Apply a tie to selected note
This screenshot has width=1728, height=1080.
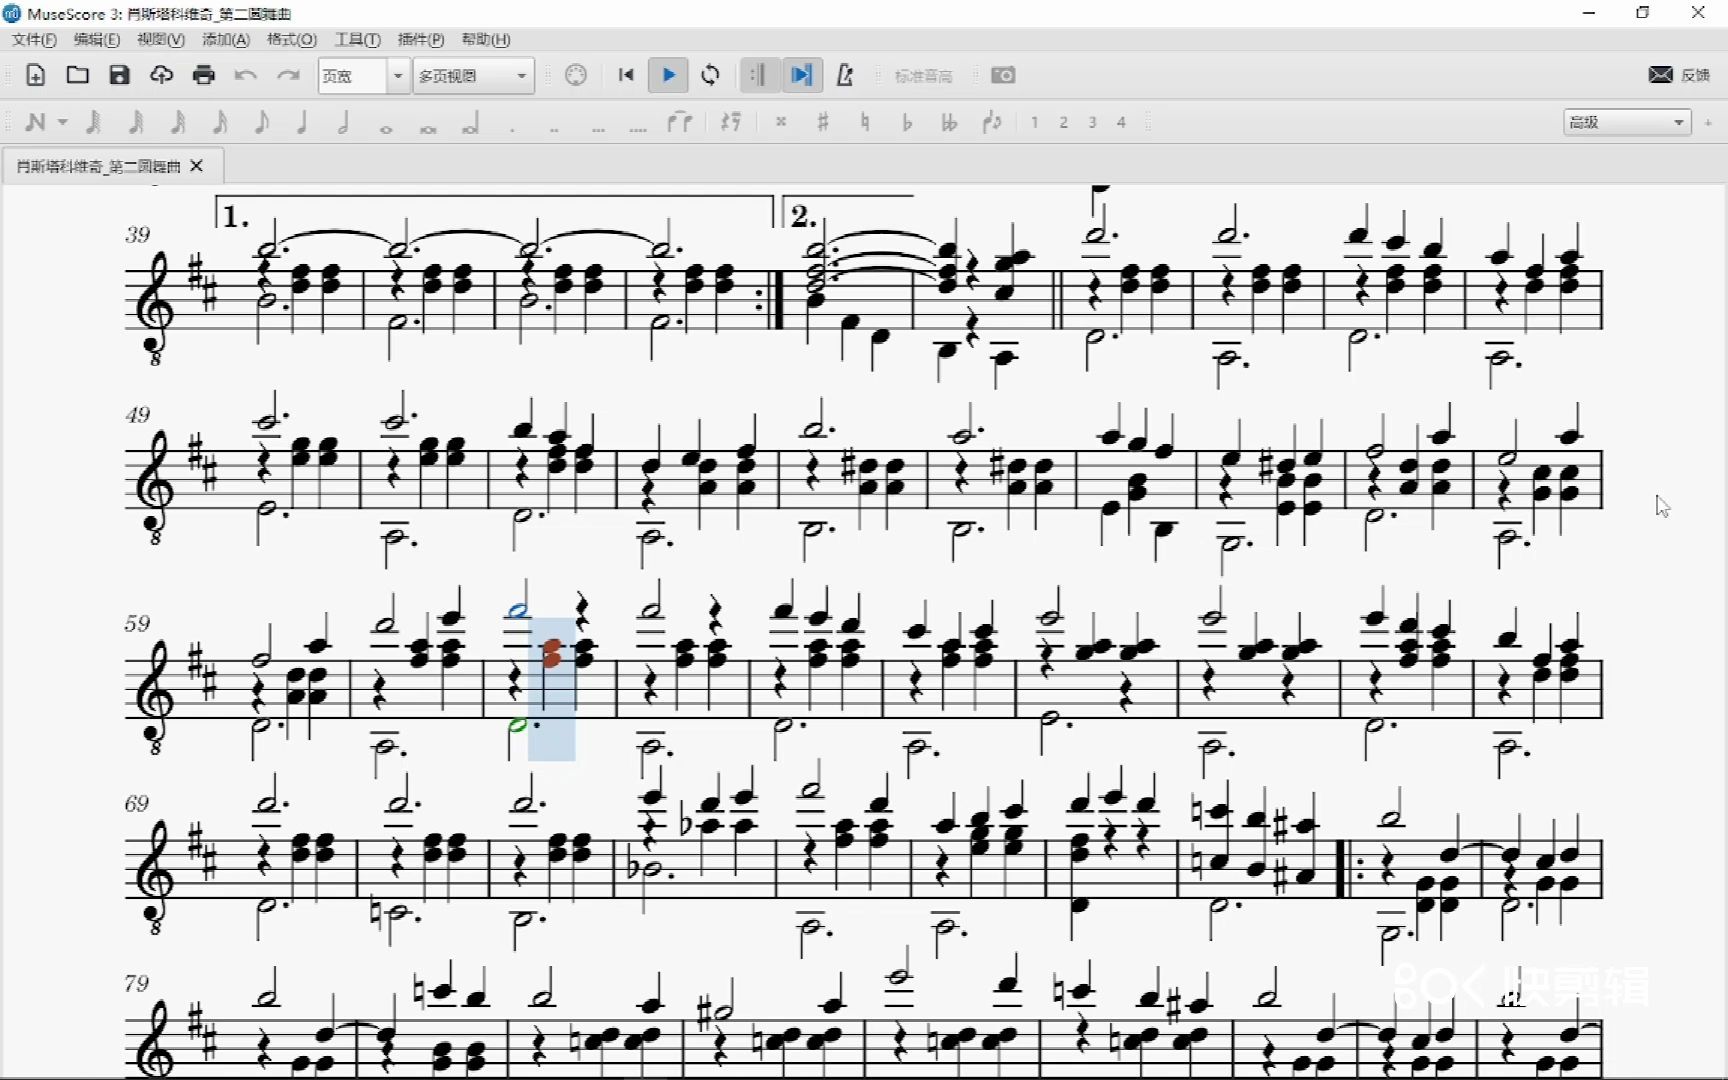point(680,122)
